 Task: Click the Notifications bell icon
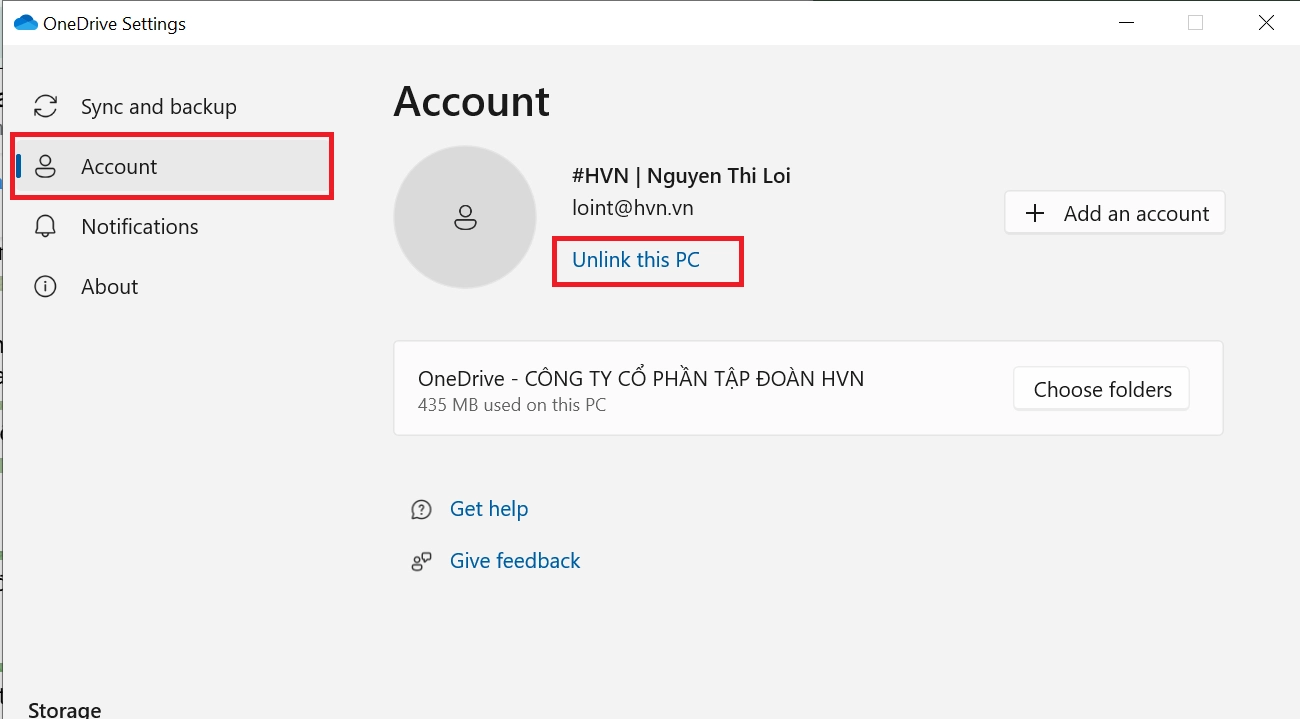pos(45,227)
